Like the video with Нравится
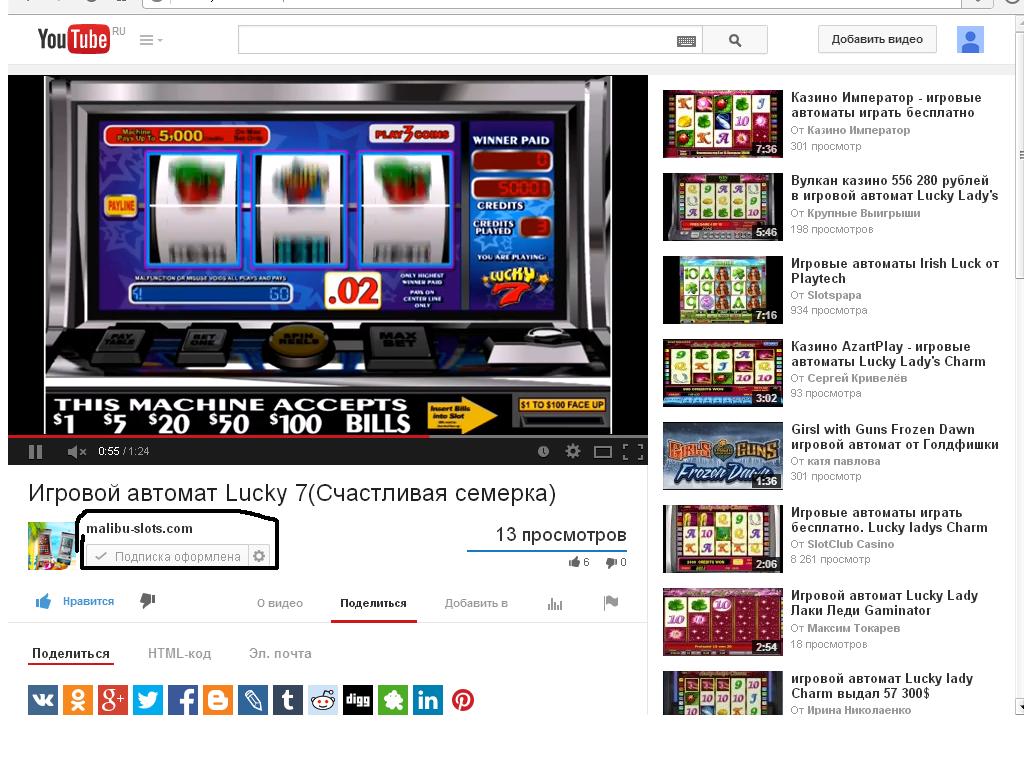 75,601
